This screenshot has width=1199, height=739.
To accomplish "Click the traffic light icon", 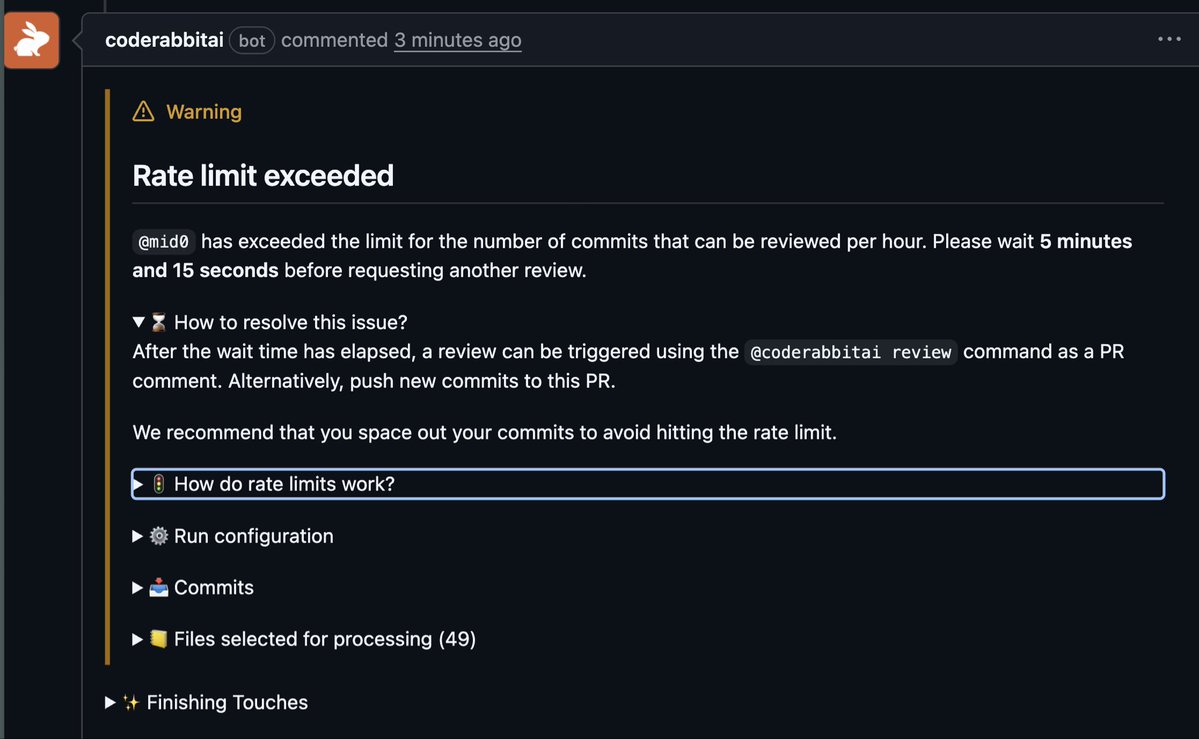I will (x=159, y=485).
